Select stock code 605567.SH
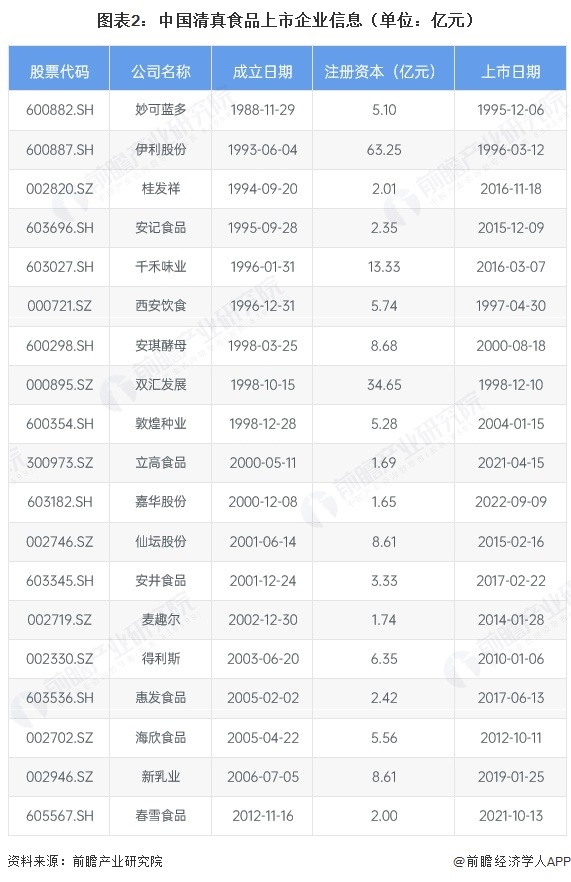 pos(60,816)
